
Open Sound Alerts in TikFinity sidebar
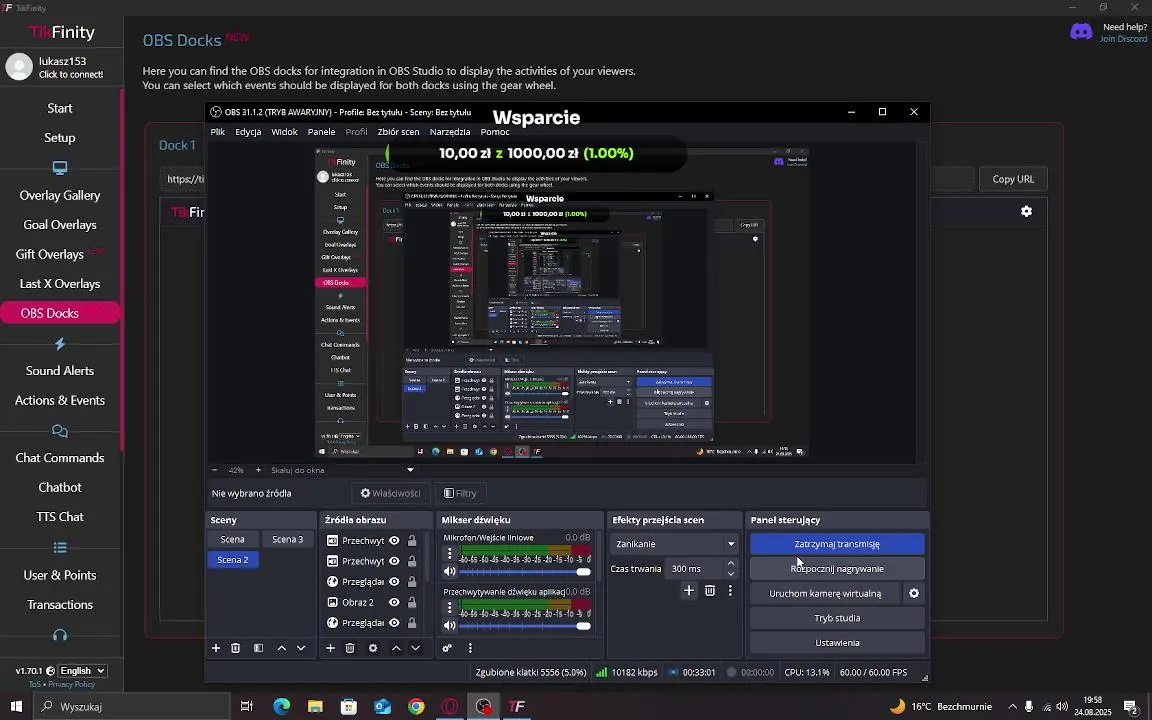tap(60, 371)
